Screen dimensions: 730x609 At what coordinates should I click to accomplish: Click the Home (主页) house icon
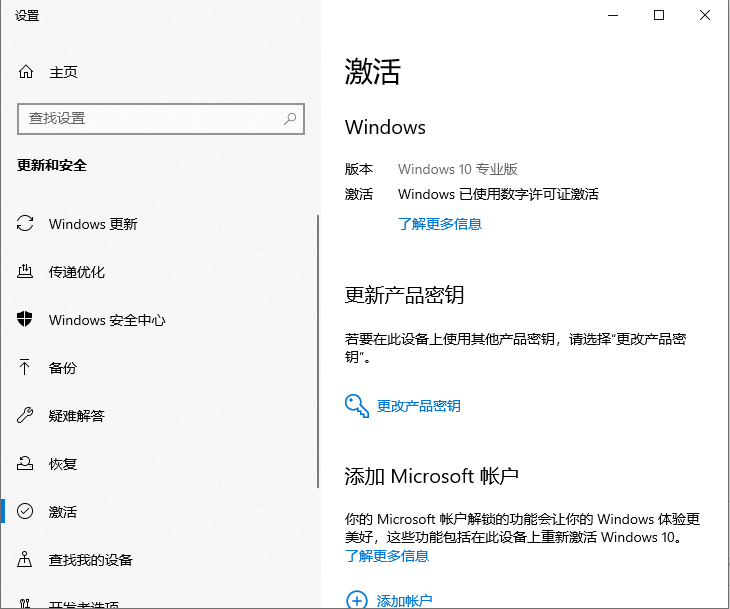(x=26, y=72)
